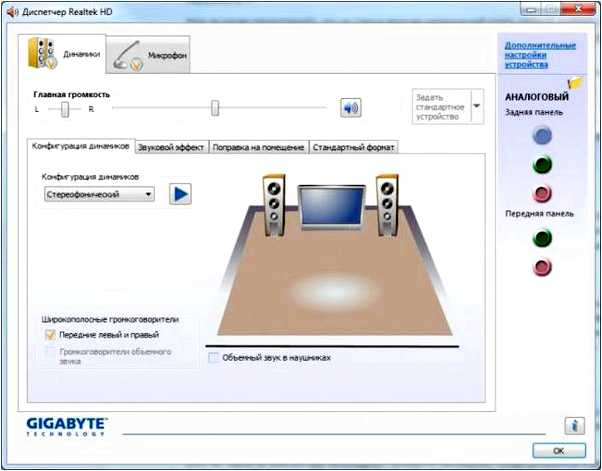Confirm with the OK button
Screen dimensions: 602x471
559,451
